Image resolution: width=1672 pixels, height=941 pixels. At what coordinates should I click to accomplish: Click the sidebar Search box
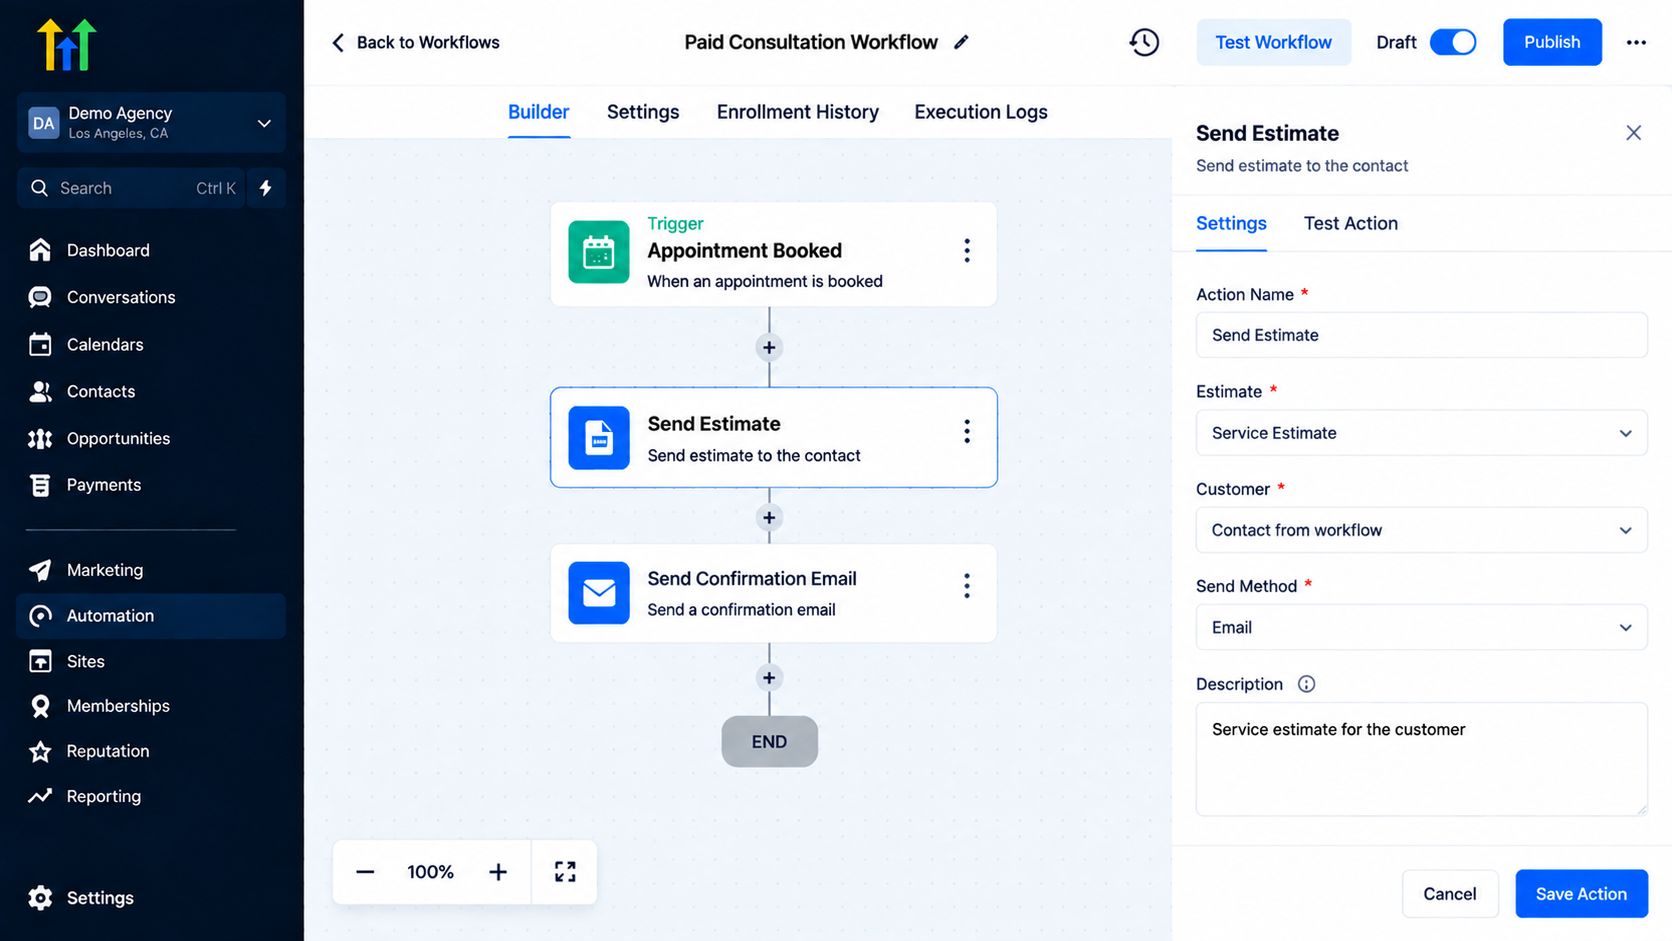coord(131,188)
